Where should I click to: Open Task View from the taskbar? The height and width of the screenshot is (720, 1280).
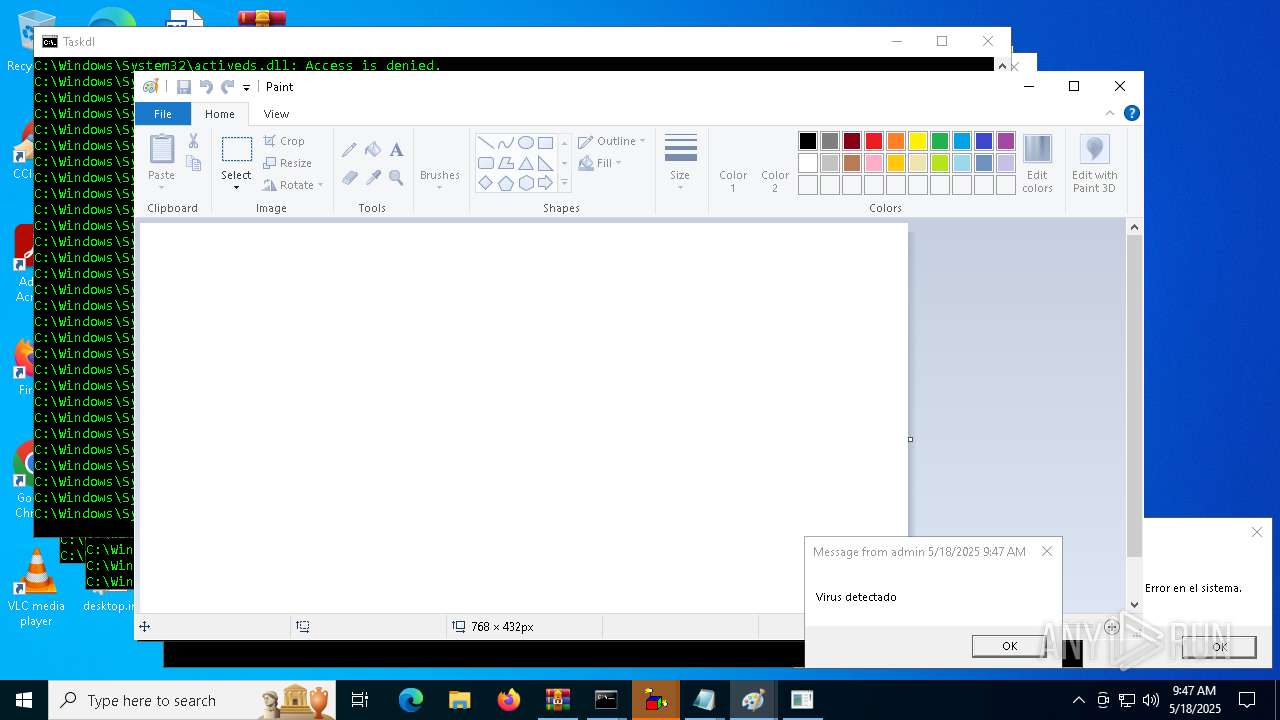point(360,700)
